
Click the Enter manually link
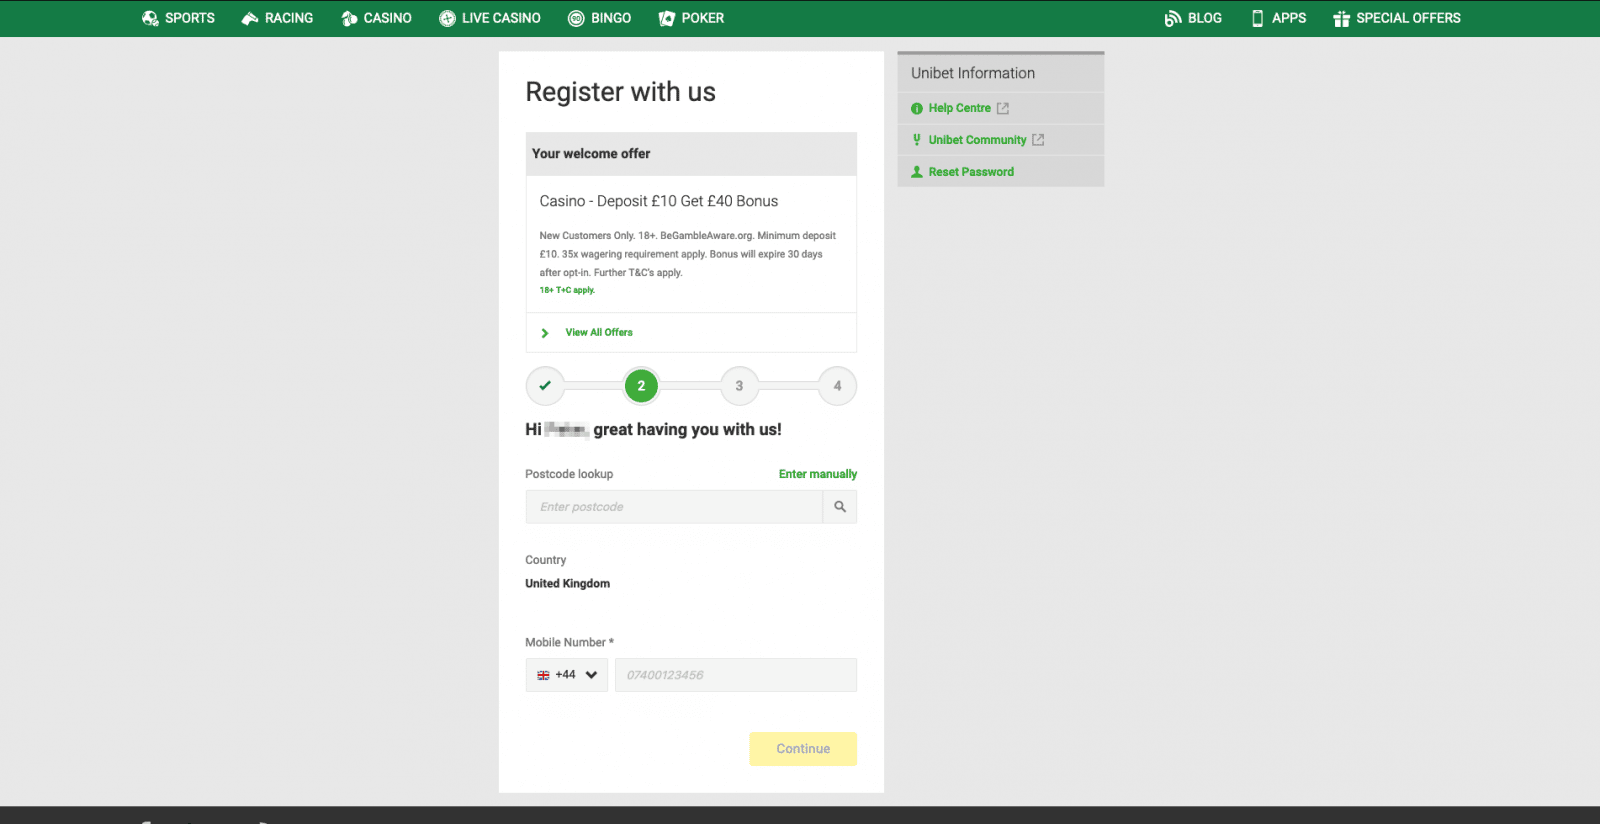[818, 474]
